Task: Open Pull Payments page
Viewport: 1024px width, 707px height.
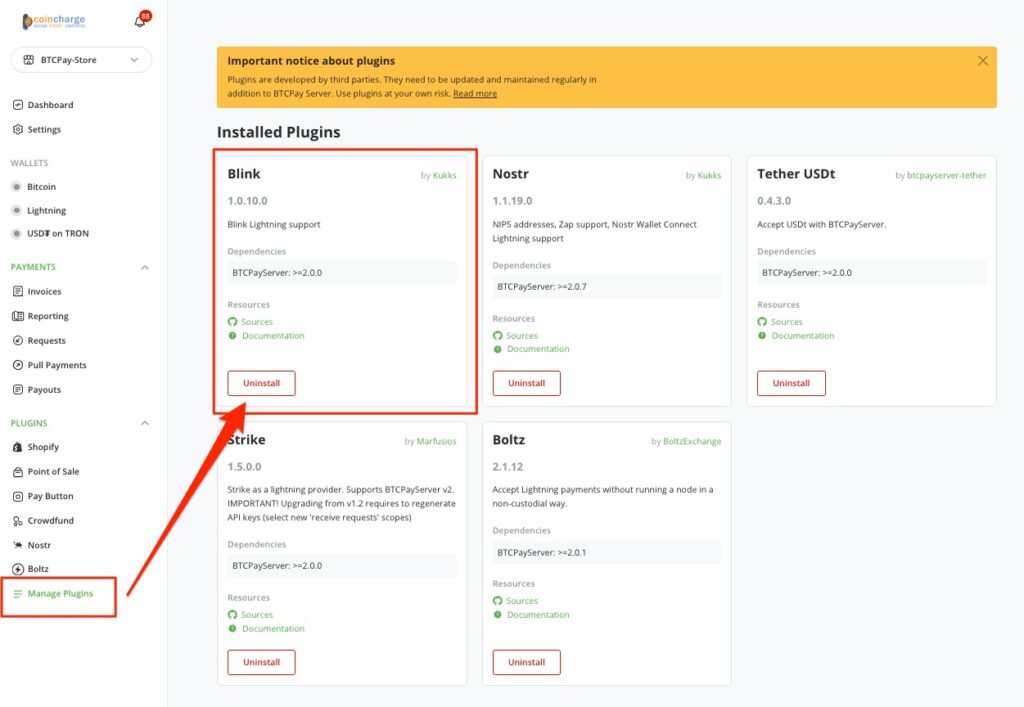Action: coord(57,365)
